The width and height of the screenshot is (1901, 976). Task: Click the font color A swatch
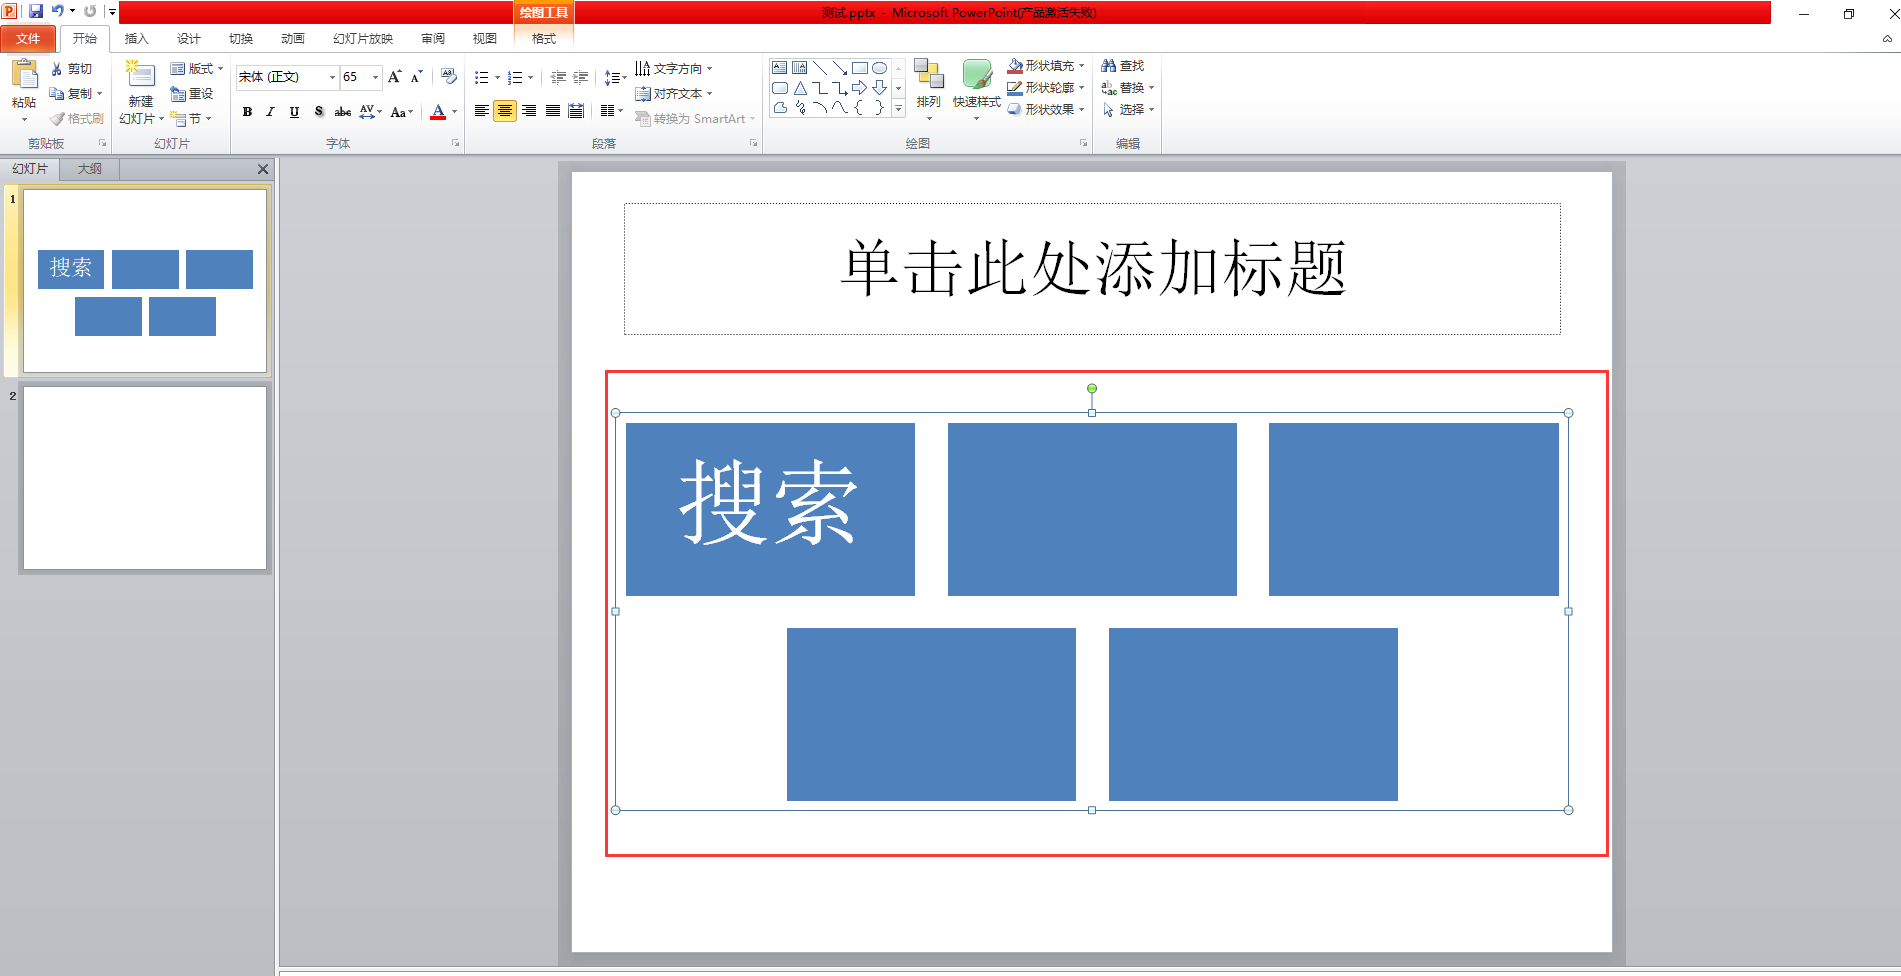[438, 112]
